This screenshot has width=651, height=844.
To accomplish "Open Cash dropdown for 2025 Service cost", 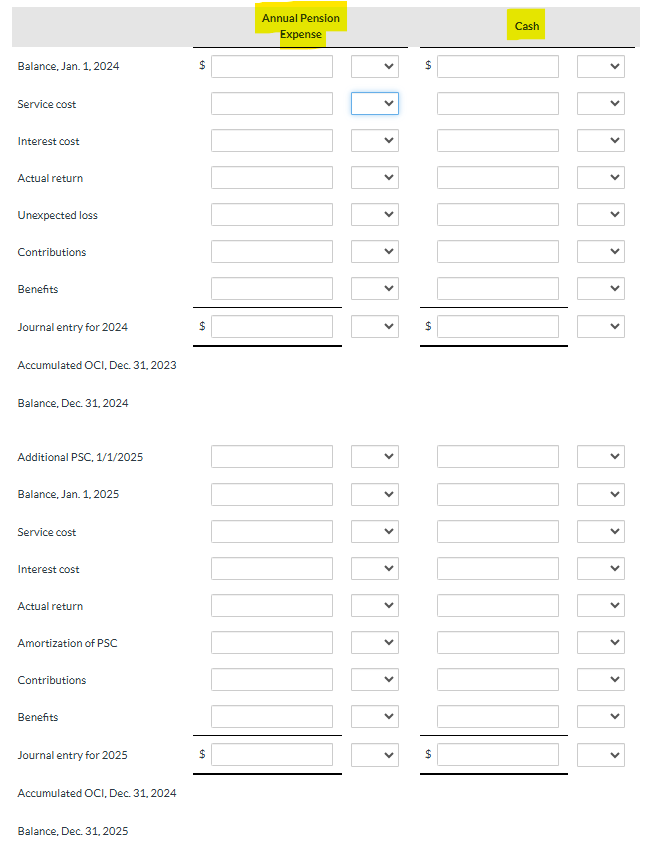I will click(x=601, y=531).
